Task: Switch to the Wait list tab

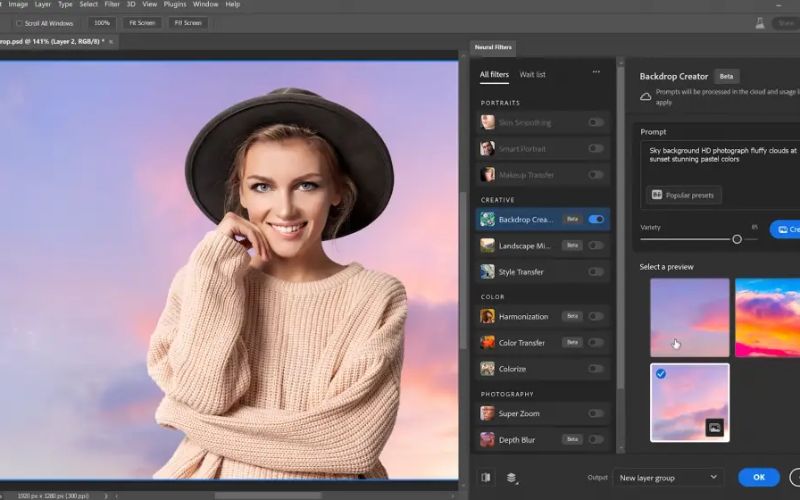Action: [x=532, y=74]
